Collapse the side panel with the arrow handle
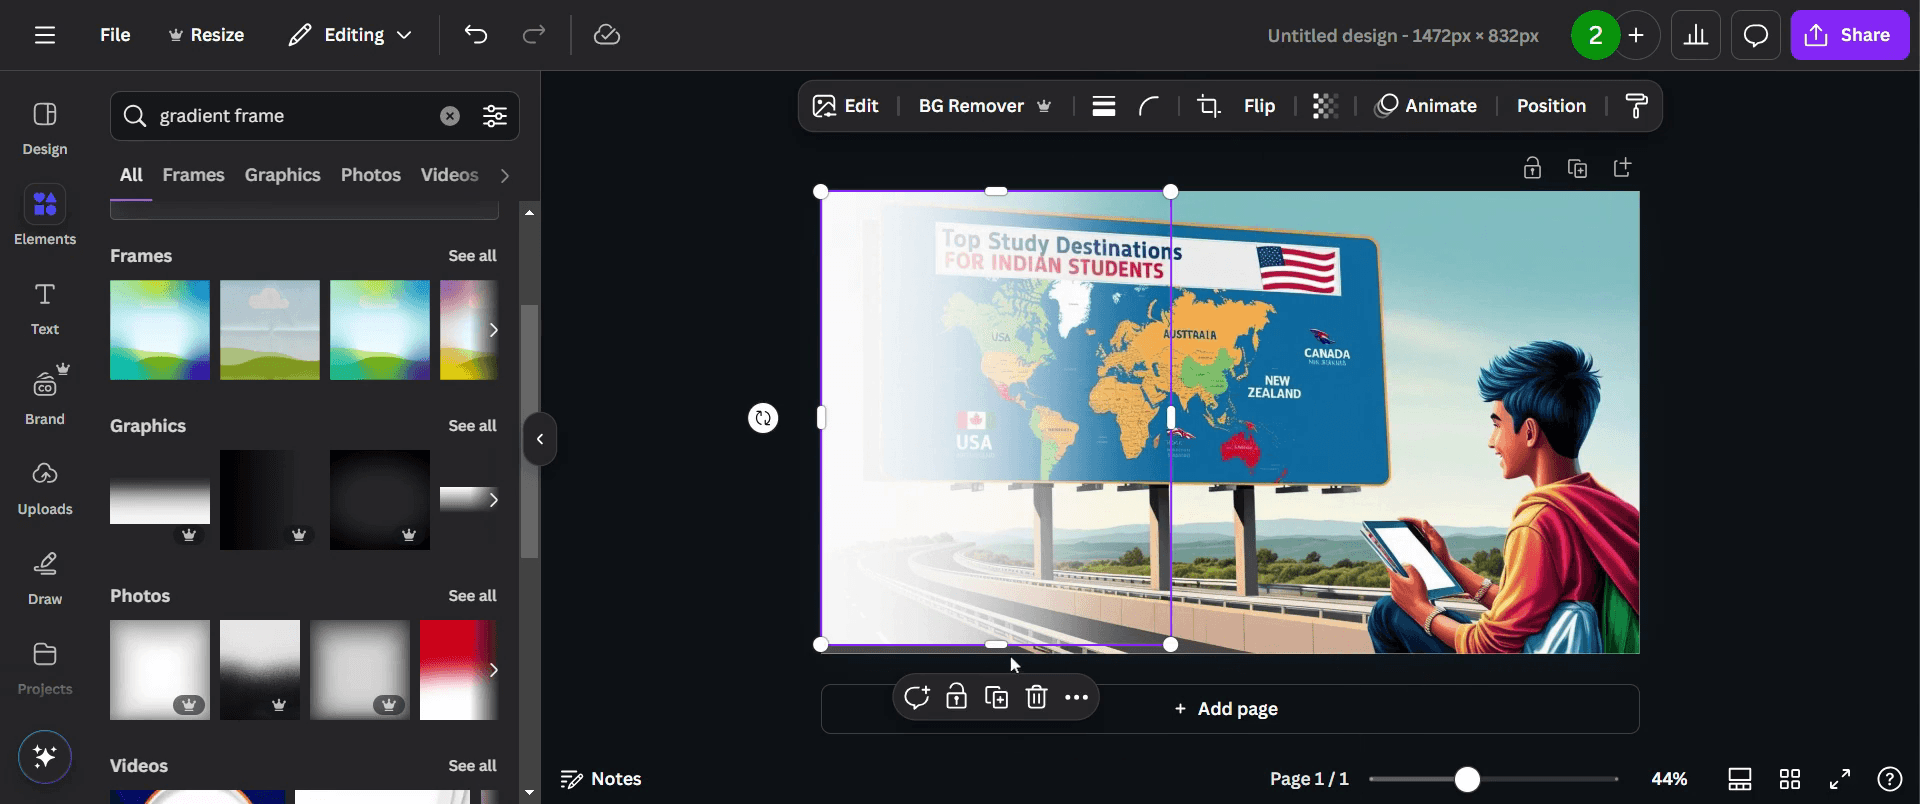 (x=540, y=439)
